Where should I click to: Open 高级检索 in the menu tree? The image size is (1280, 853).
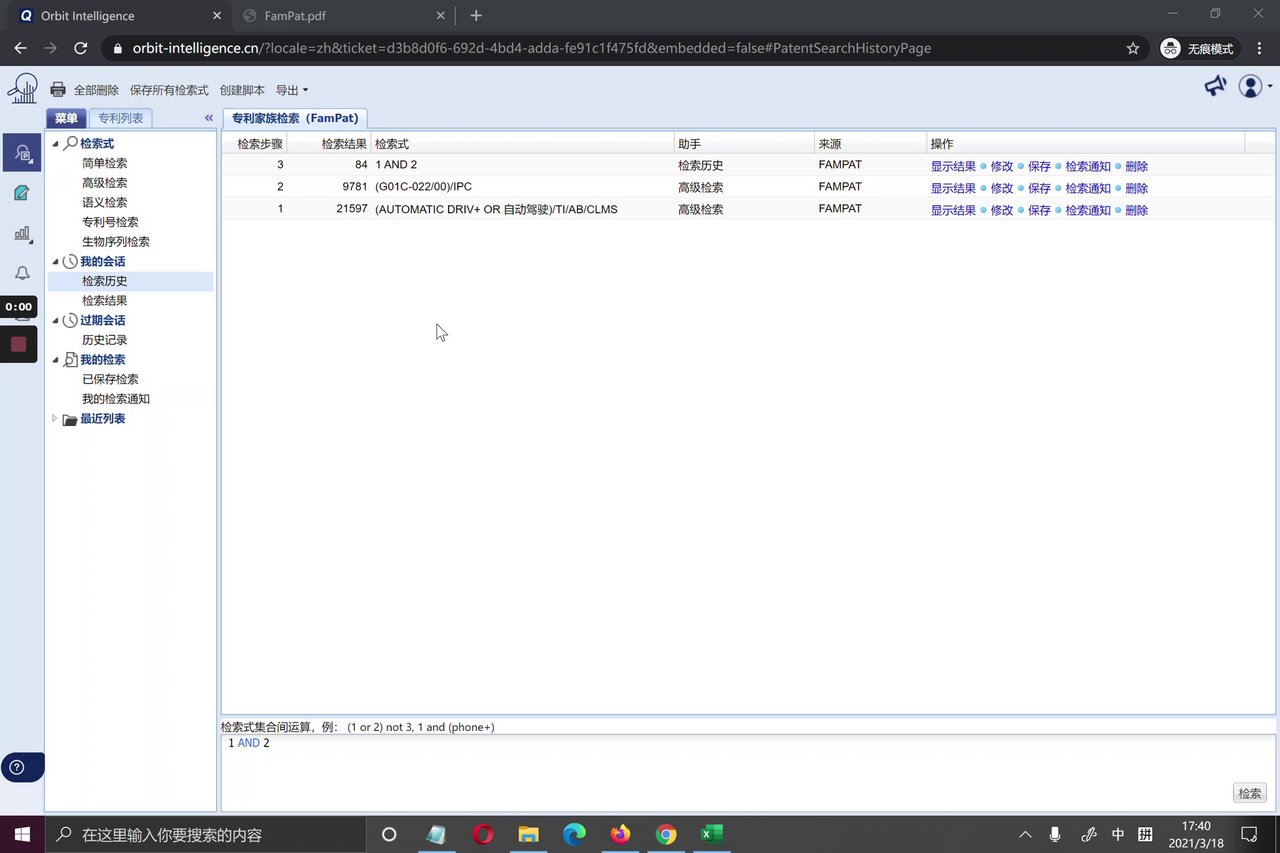(104, 183)
